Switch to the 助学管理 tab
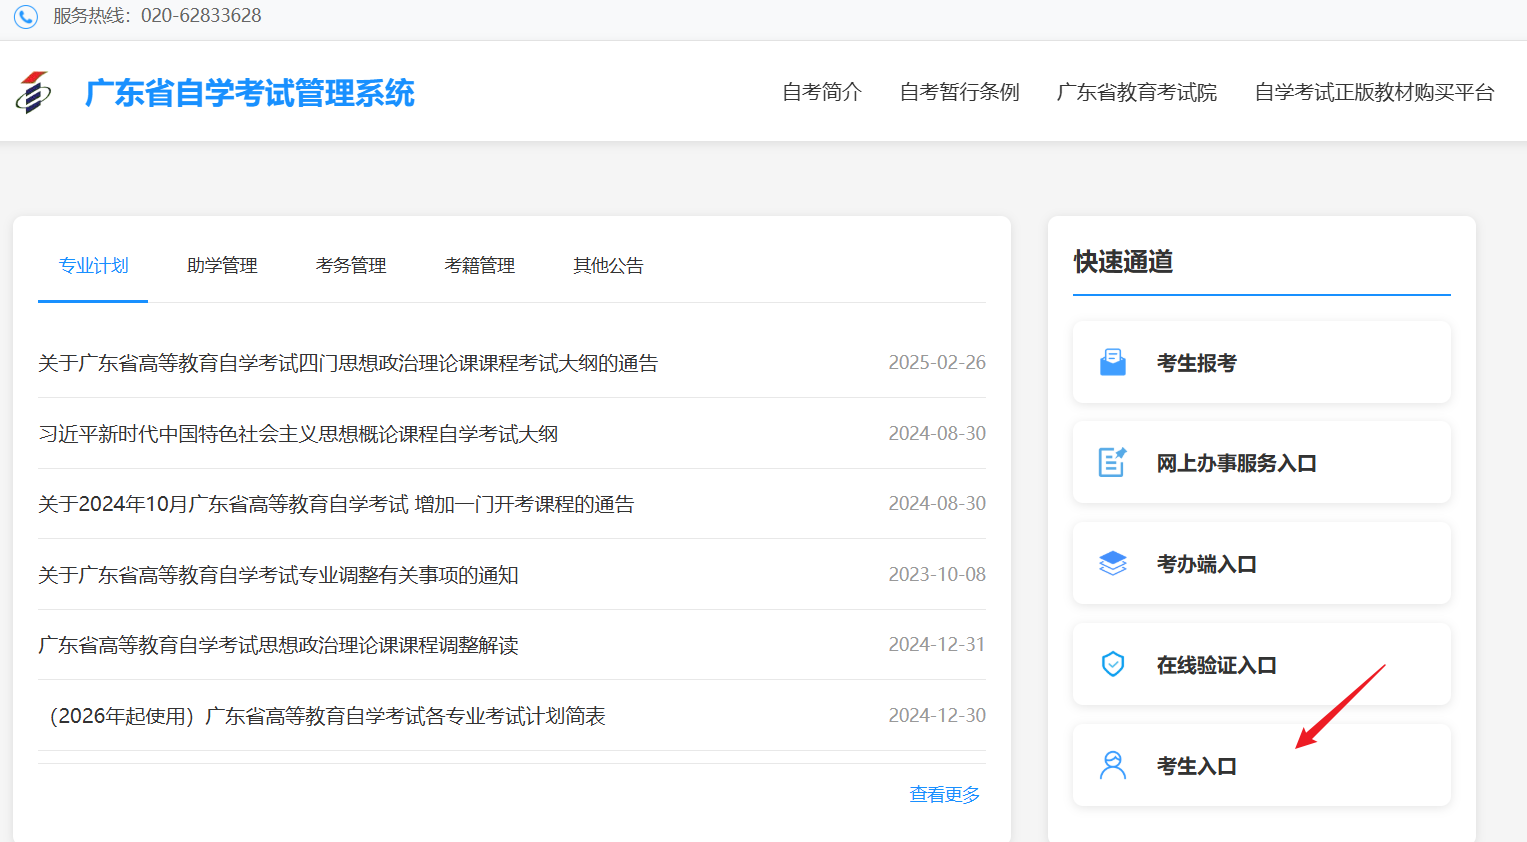 [x=221, y=265]
